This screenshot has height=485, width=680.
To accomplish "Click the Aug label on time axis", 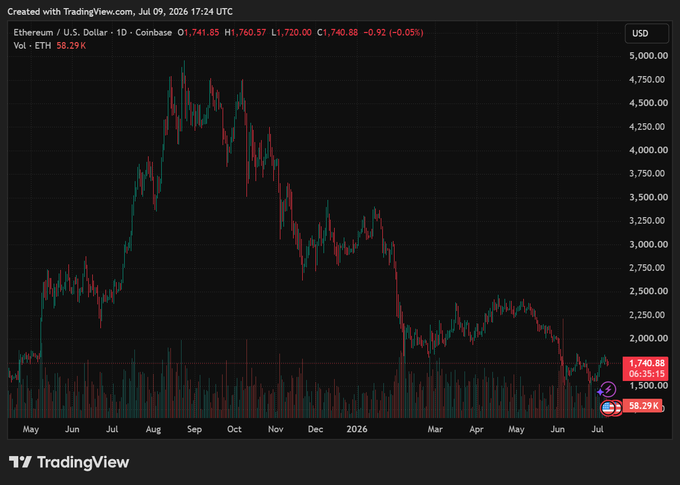I will pos(153,429).
